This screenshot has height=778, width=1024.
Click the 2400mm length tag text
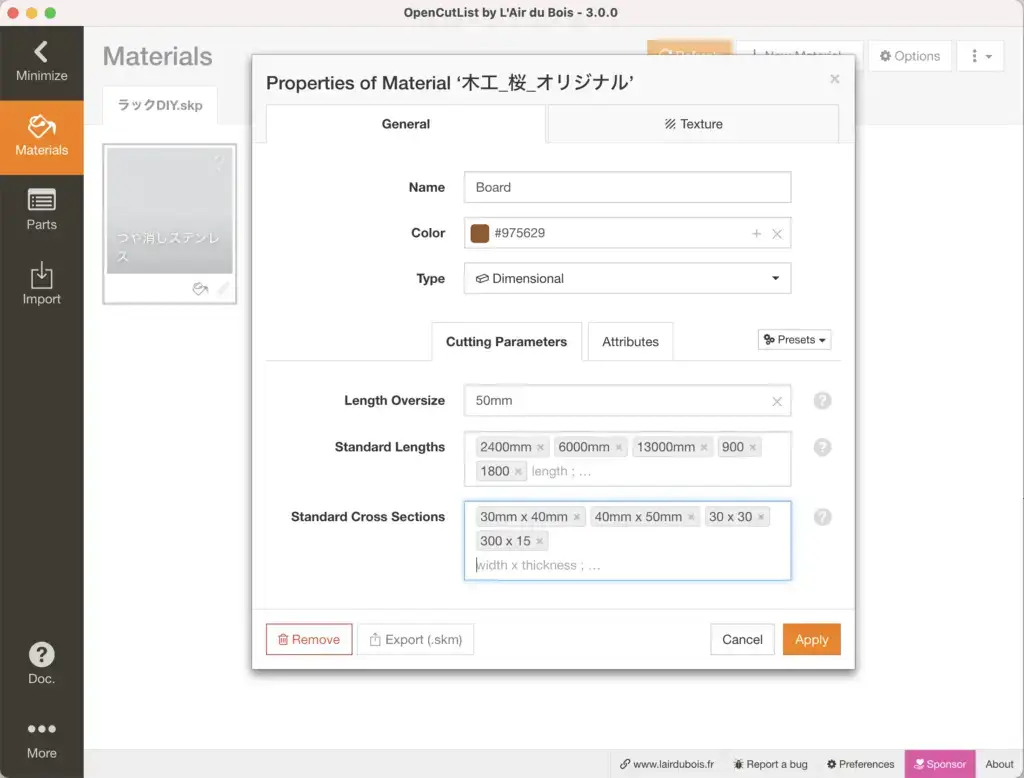pos(505,447)
